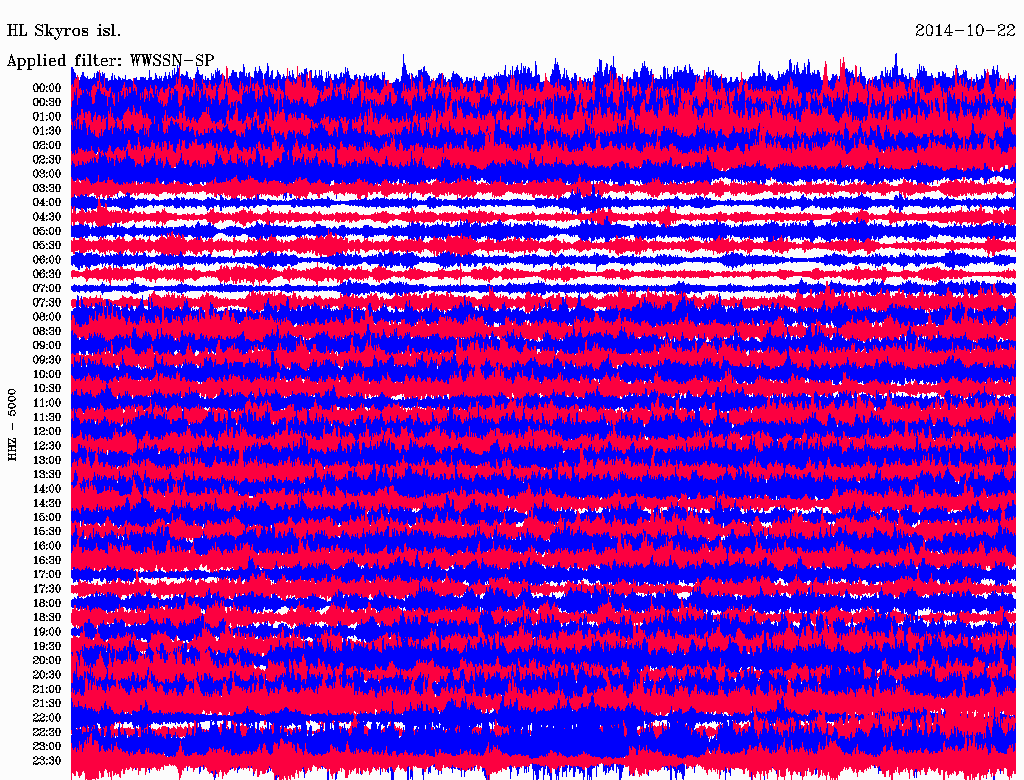
Task: Select the 06:00 time label
Action: coord(46,259)
